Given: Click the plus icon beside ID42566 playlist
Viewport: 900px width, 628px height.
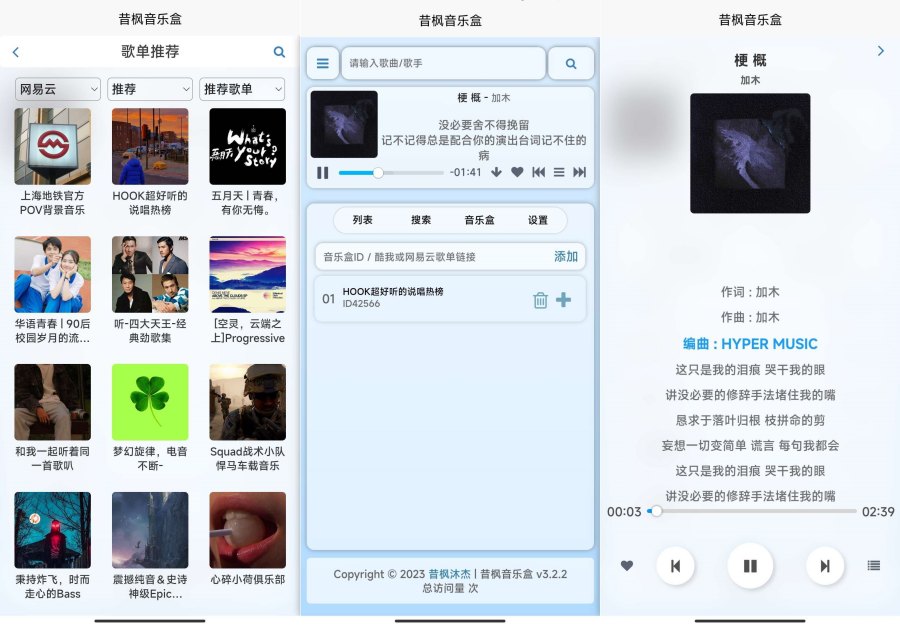Looking at the screenshot, I should [x=565, y=298].
